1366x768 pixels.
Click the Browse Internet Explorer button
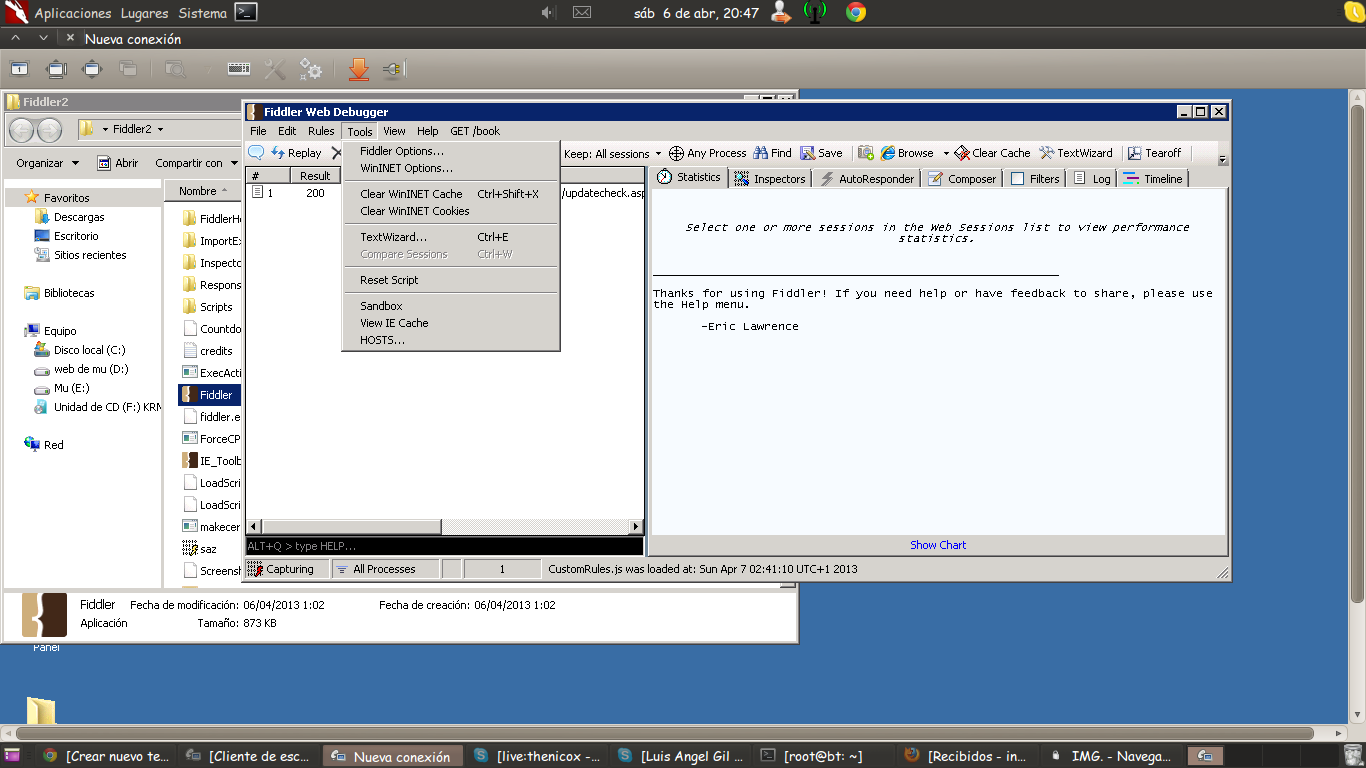(x=907, y=153)
